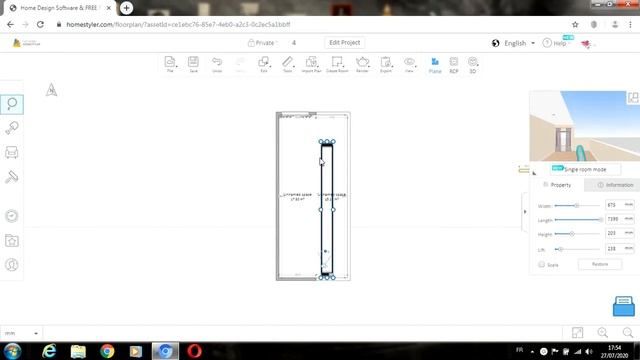Screen dimensions: 640x360
Task: Open the Export icon in the toolbar
Action: [386, 64]
